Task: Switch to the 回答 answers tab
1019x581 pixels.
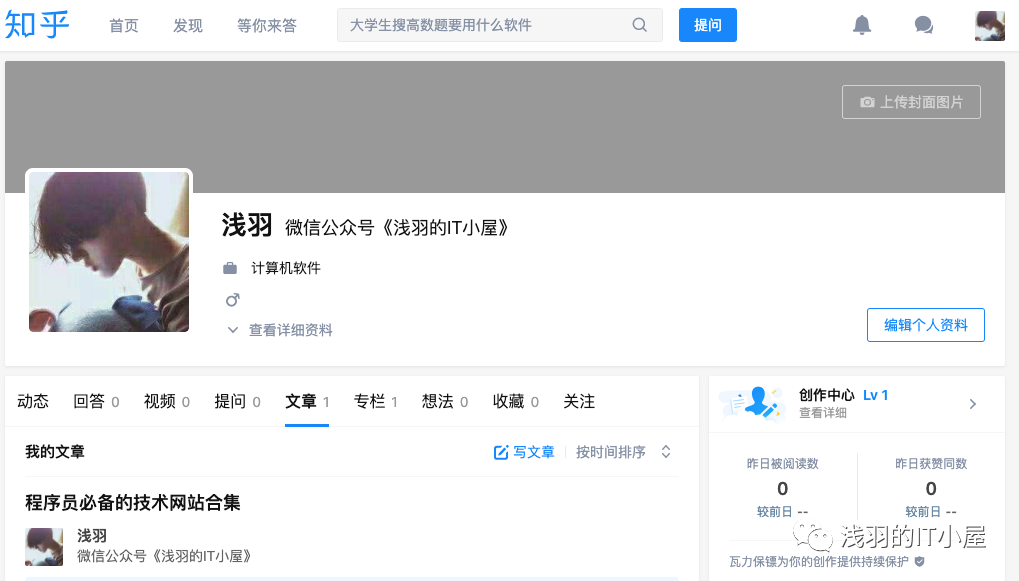Action: tap(96, 402)
